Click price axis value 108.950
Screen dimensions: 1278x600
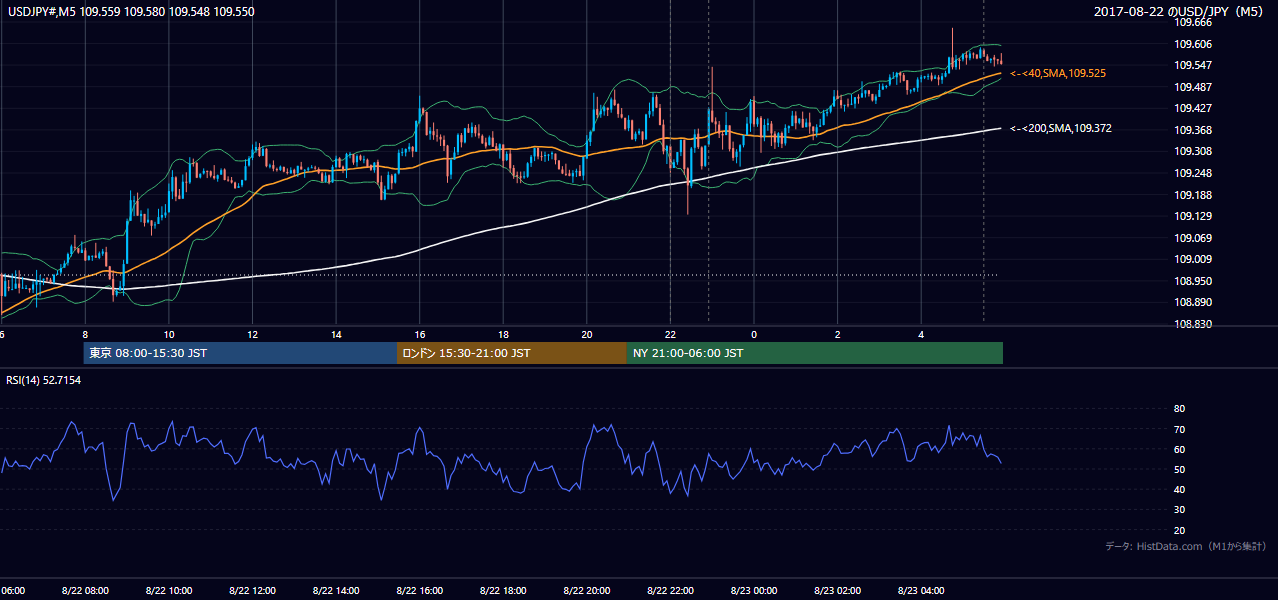click(1193, 282)
